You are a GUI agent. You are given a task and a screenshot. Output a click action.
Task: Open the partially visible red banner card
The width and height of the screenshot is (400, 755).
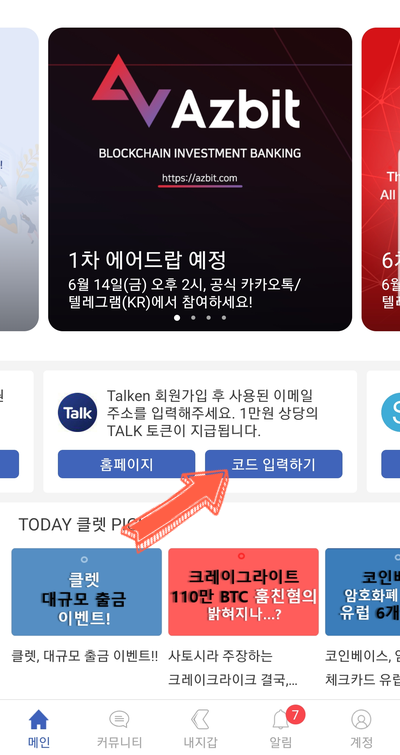click(x=381, y=179)
